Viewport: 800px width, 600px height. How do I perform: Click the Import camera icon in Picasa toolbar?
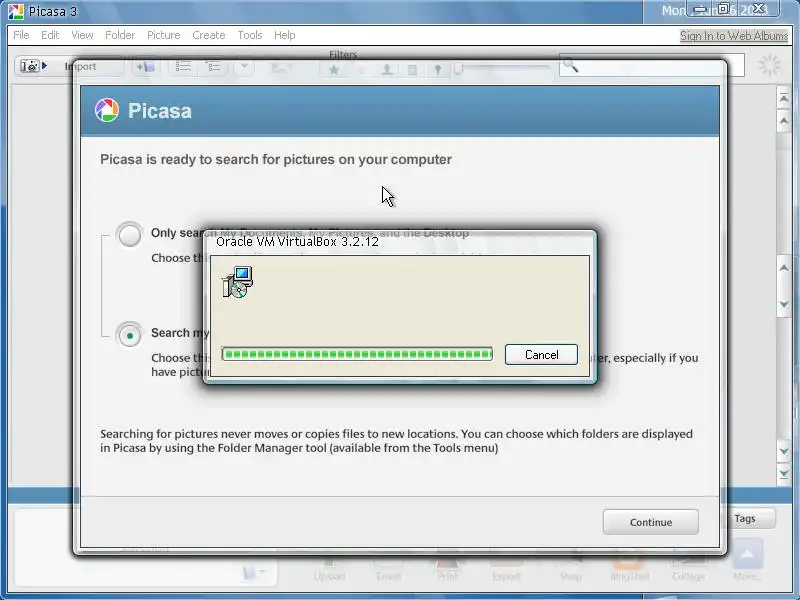[x=33, y=66]
